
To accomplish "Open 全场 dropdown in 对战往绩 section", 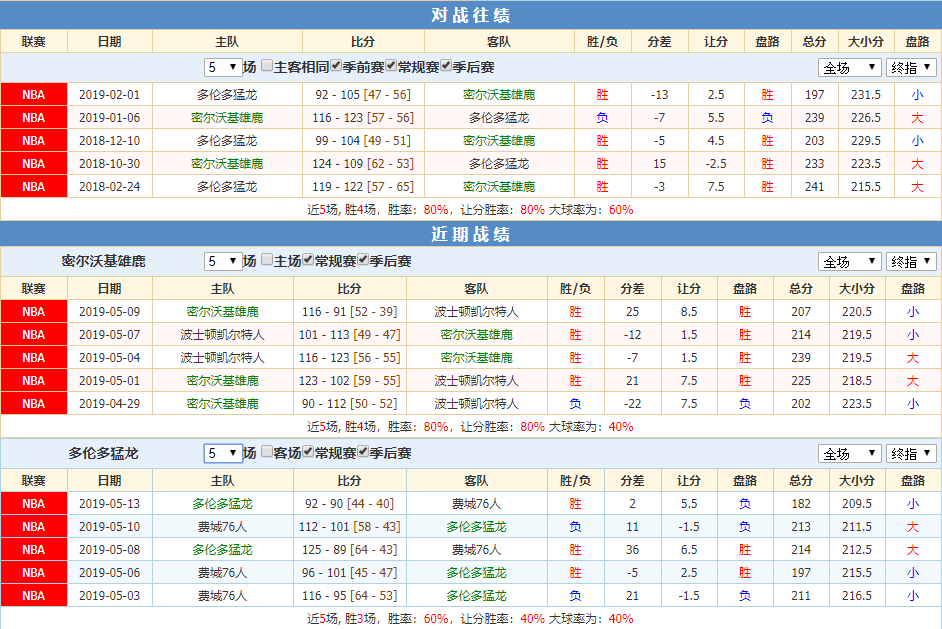I will [849, 67].
